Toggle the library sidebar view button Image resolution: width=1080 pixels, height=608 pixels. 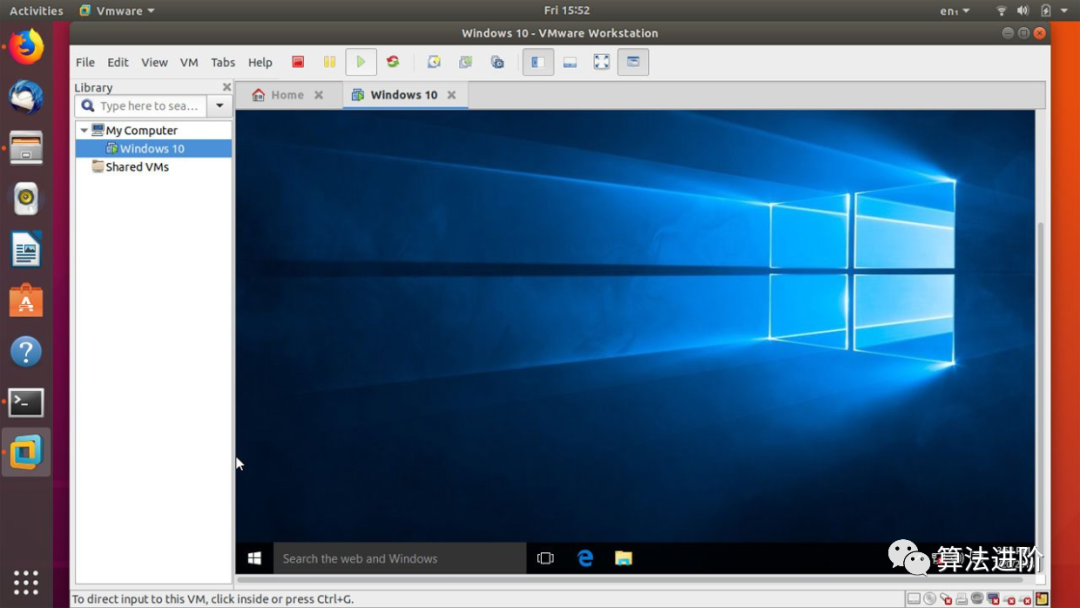coord(538,62)
